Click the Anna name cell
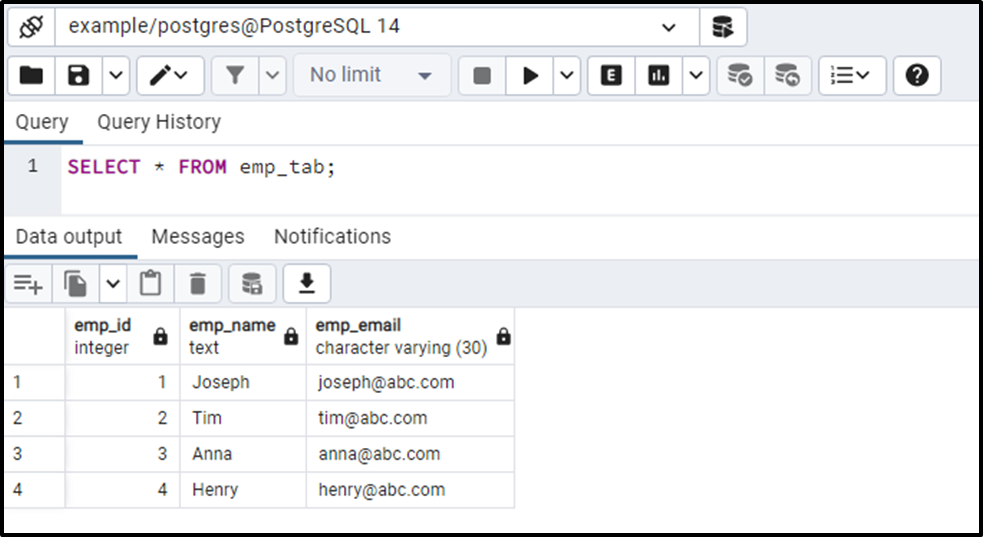This screenshot has height=537, width=983. (243, 454)
